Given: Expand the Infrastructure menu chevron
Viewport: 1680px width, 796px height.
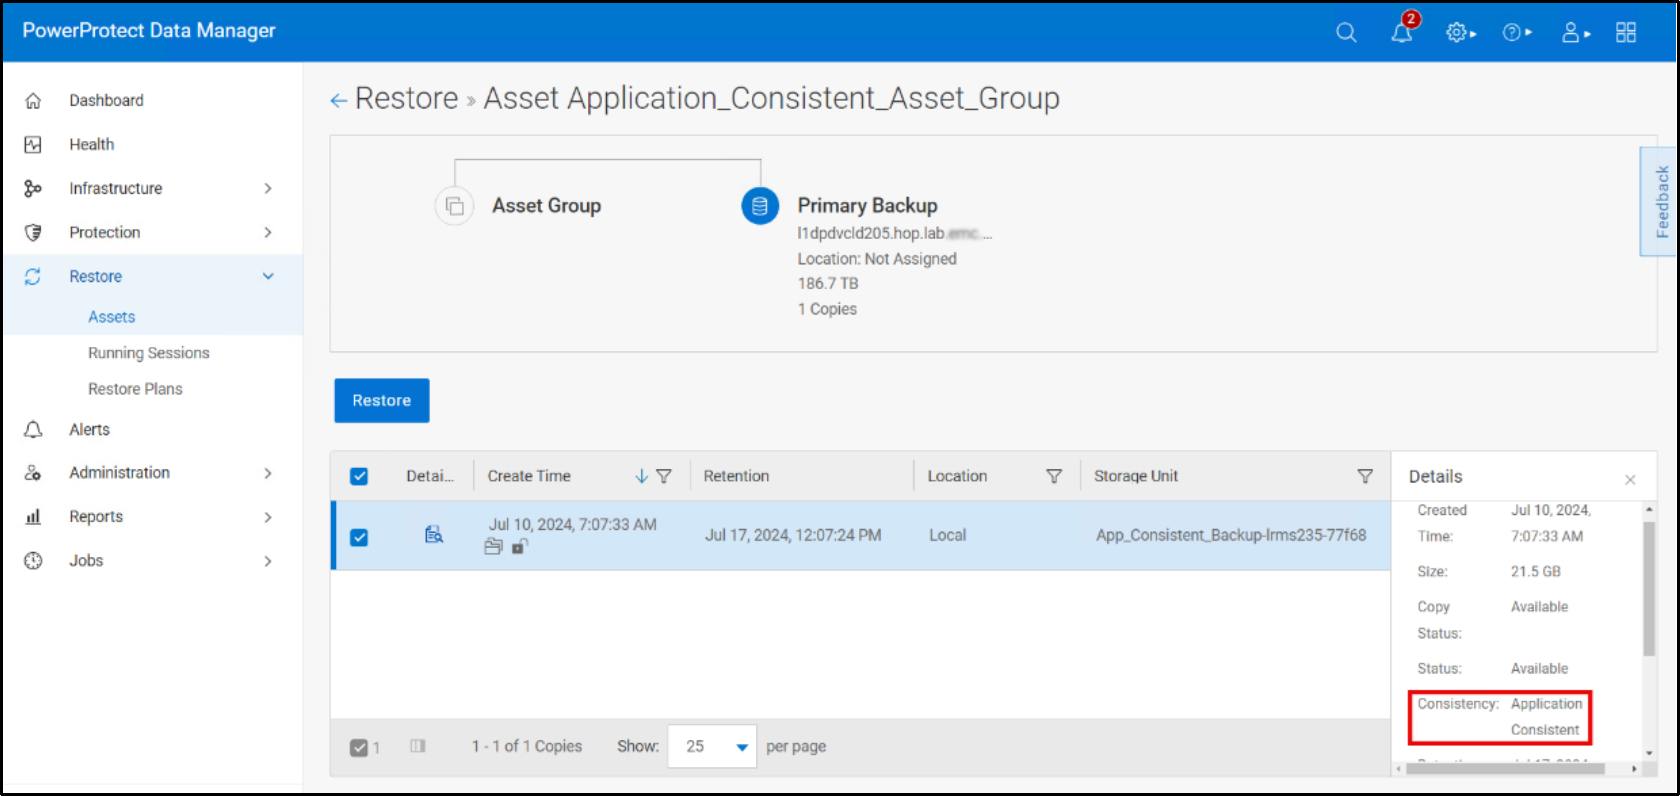Looking at the screenshot, I should pyautogui.click(x=267, y=188).
